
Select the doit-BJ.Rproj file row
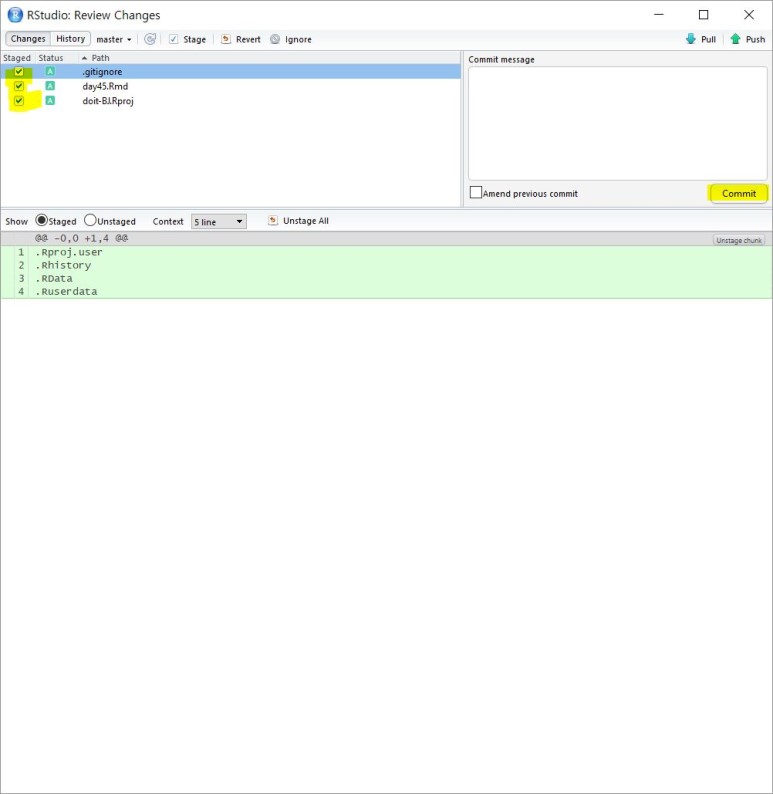230,100
